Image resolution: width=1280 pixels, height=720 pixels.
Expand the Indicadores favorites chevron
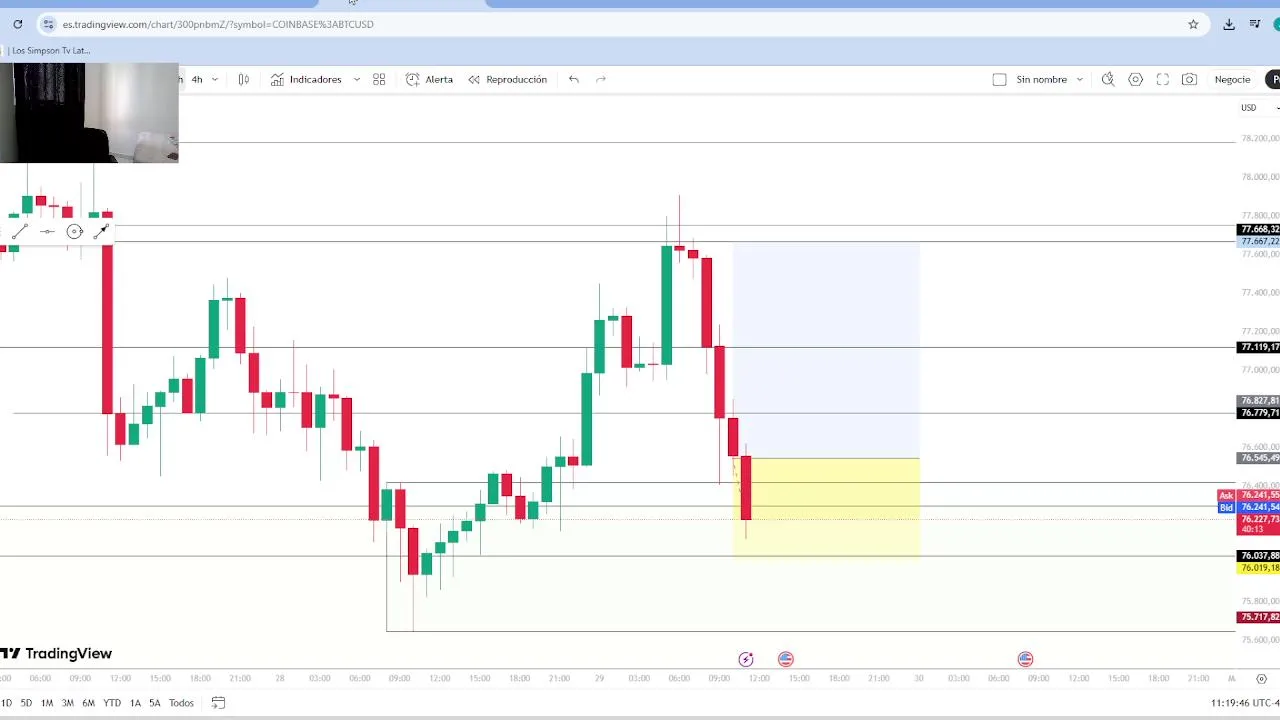[x=356, y=79]
